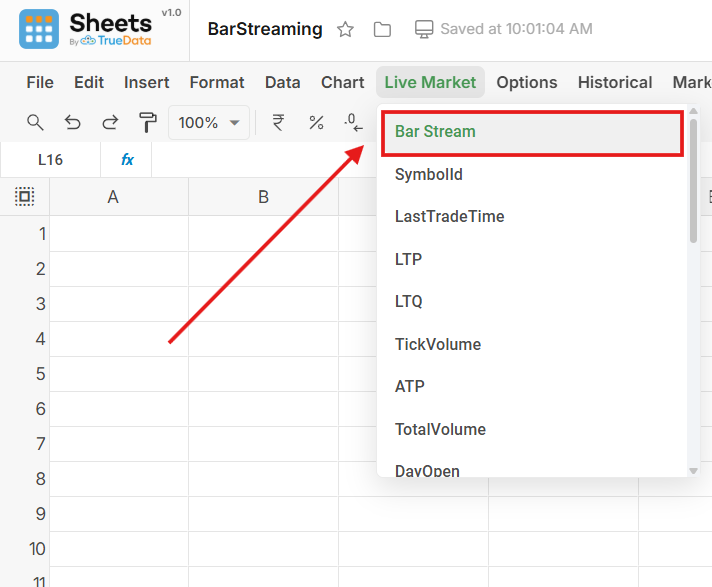This screenshot has width=712, height=587.
Task: Select row 4 header
Action: click(x=25, y=339)
